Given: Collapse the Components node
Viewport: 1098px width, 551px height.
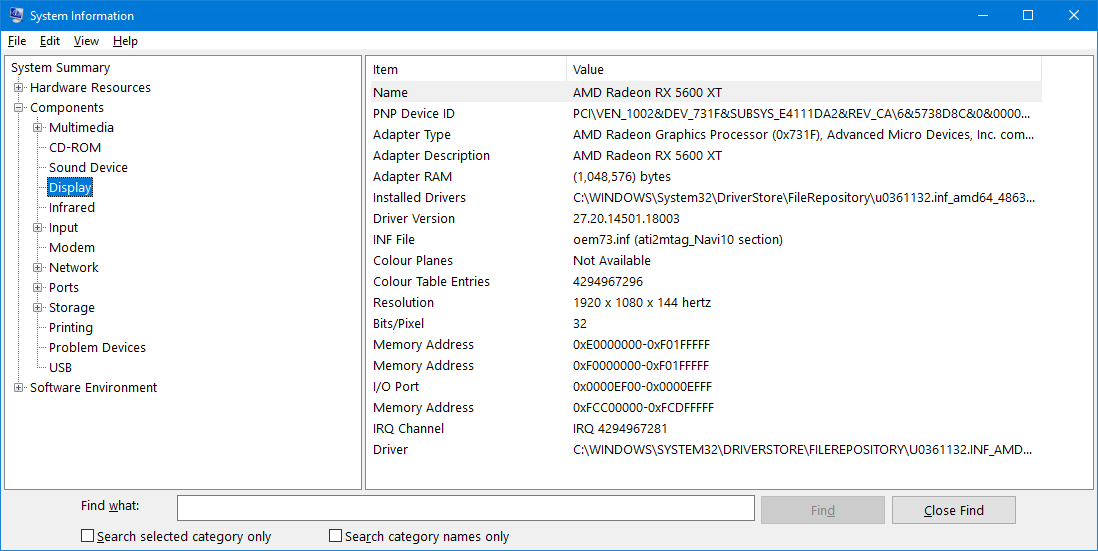Looking at the screenshot, I should point(19,108).
